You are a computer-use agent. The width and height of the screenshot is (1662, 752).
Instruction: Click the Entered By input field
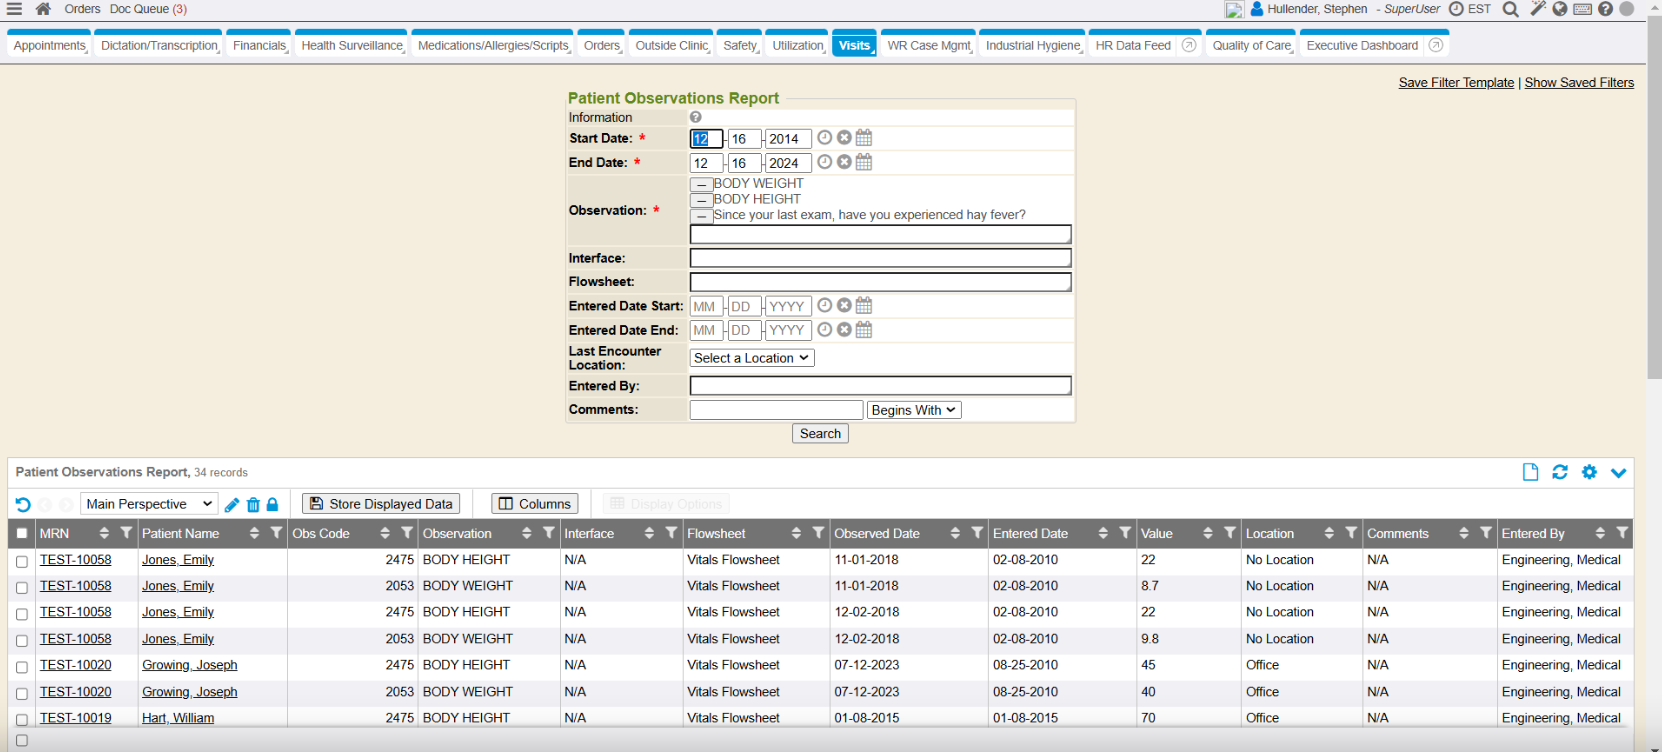[x=880, y=386]
